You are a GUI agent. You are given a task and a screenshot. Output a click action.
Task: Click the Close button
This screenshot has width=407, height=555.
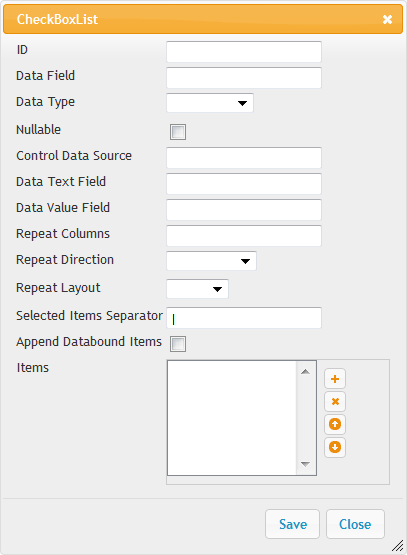[355, 524]
